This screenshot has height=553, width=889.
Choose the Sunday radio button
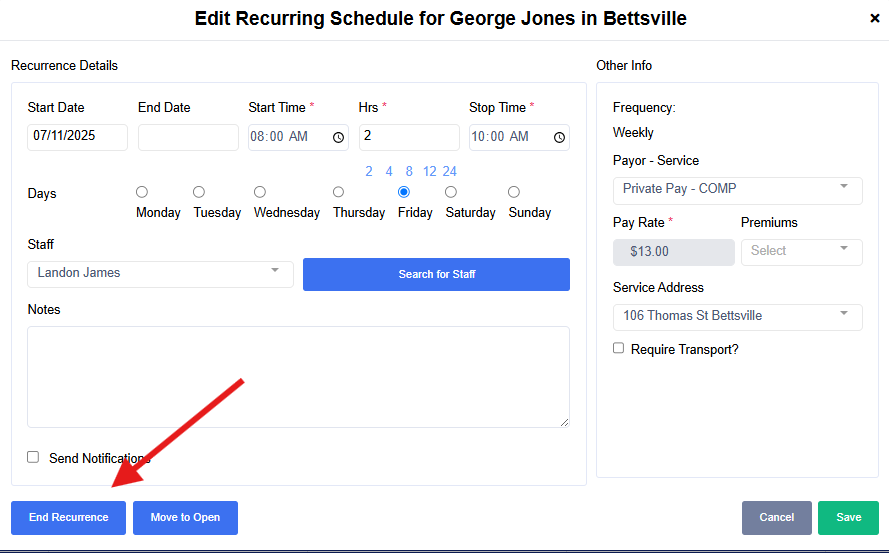pyautogui.click(x=514, y=192)
